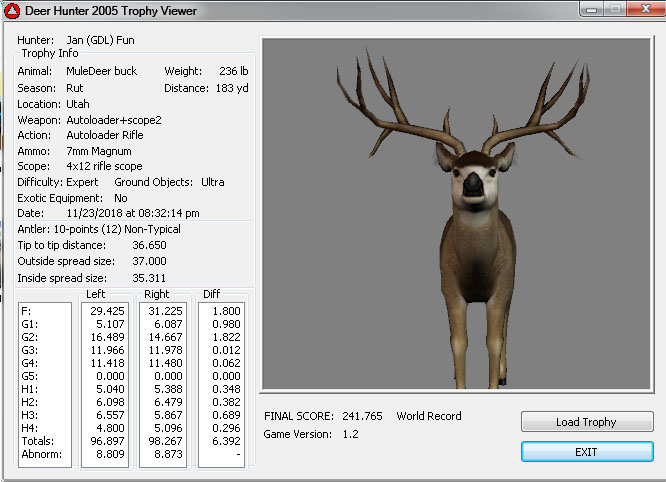Click the 'MuleDeer buck' animal value
Image resolution: width=666 pixels, height=482 pixels.
(x=102, y=71)
